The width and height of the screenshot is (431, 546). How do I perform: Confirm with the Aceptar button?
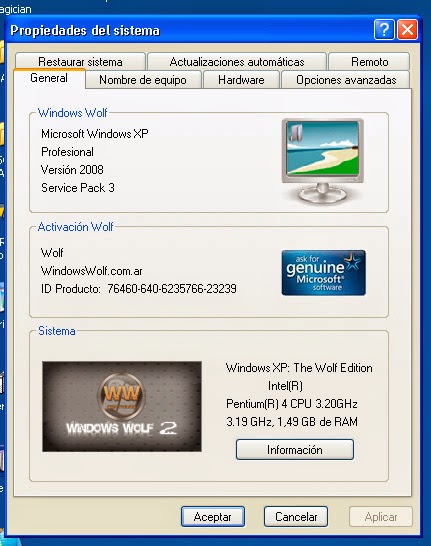point(213,517)
